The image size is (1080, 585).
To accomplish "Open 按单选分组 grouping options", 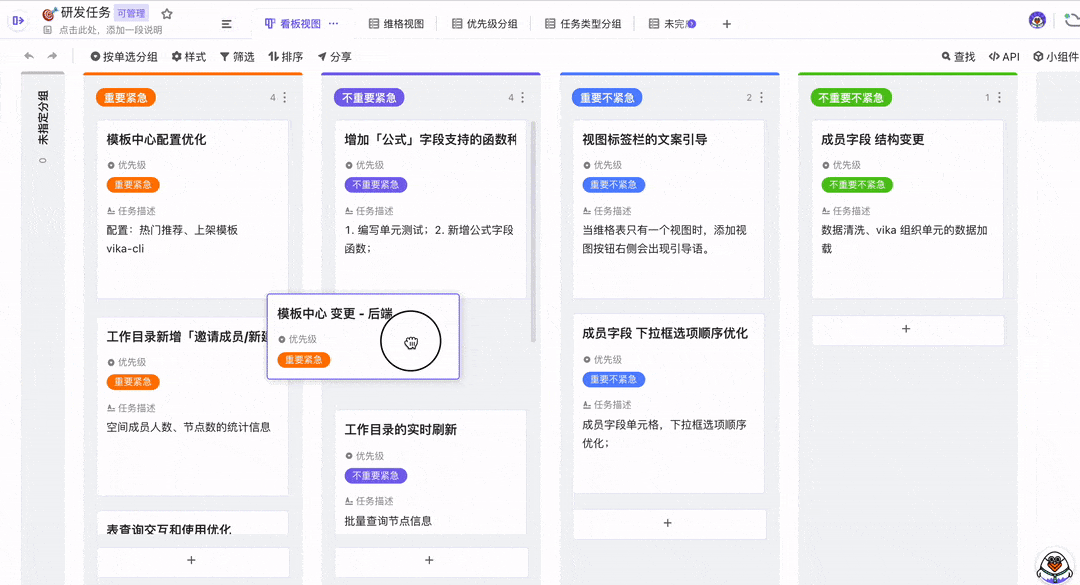I will [x=124, y=57].
